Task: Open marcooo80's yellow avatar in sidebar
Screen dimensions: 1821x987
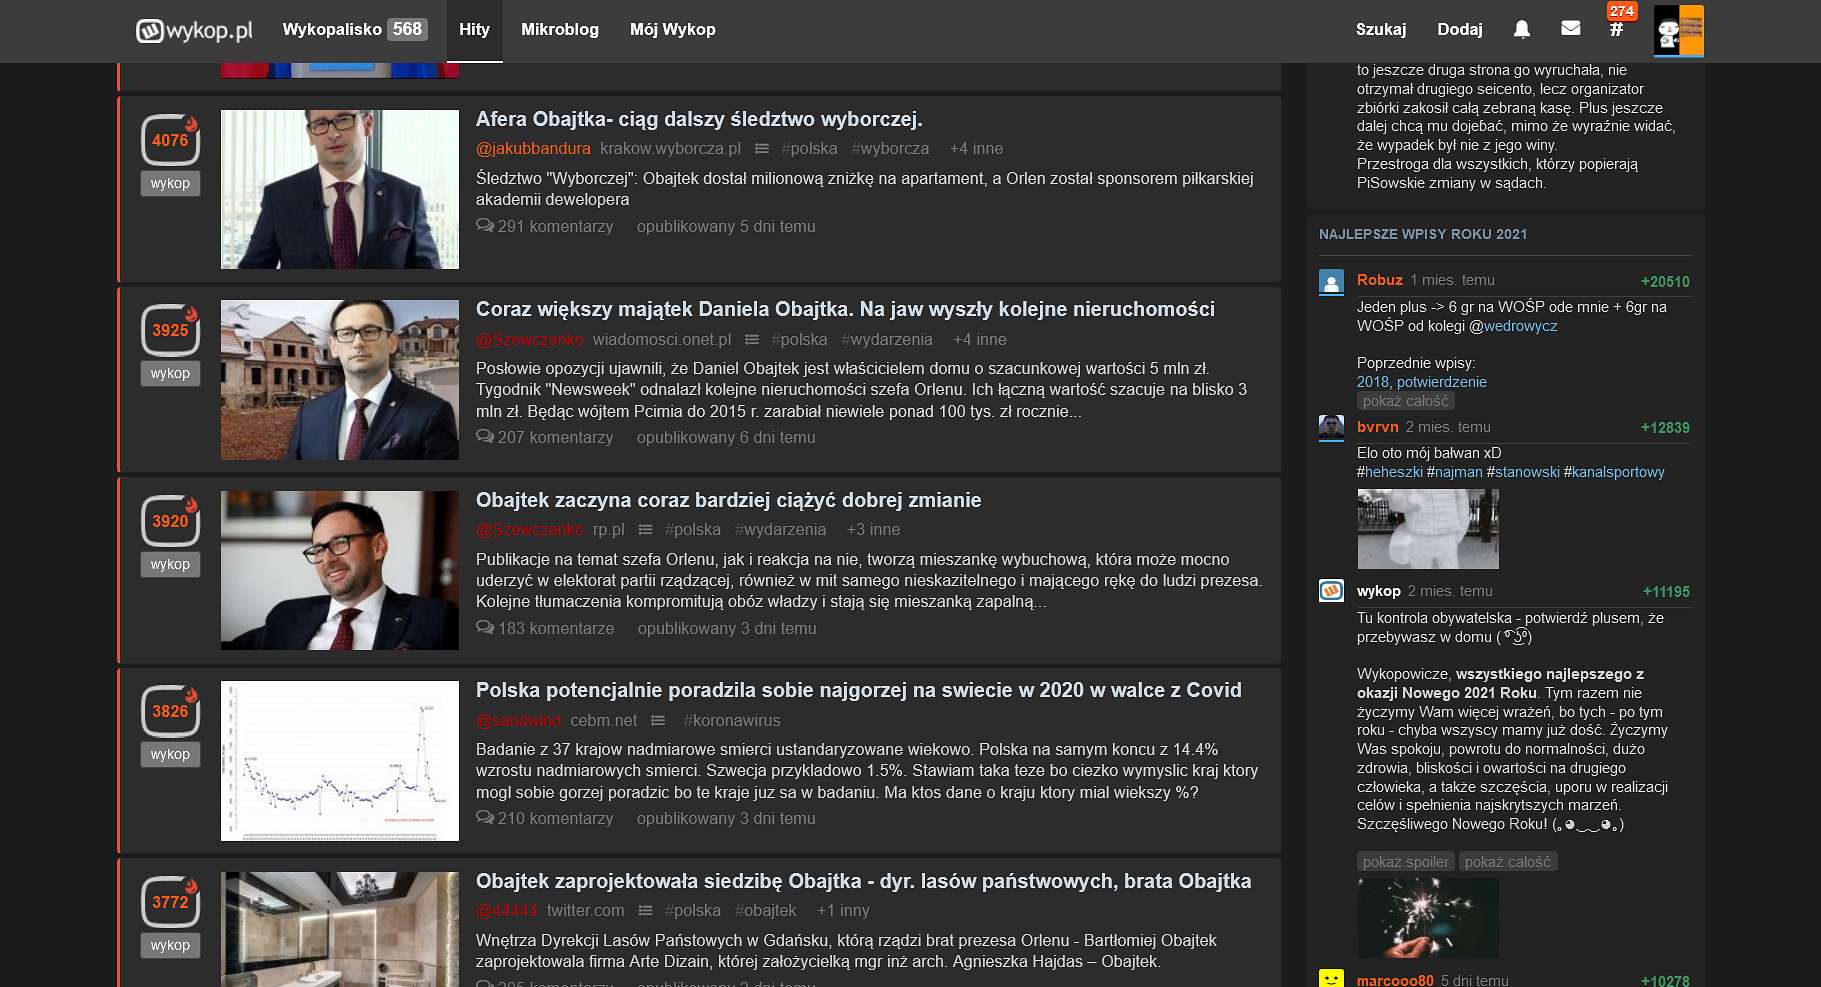Action: tap(1331, 979)
